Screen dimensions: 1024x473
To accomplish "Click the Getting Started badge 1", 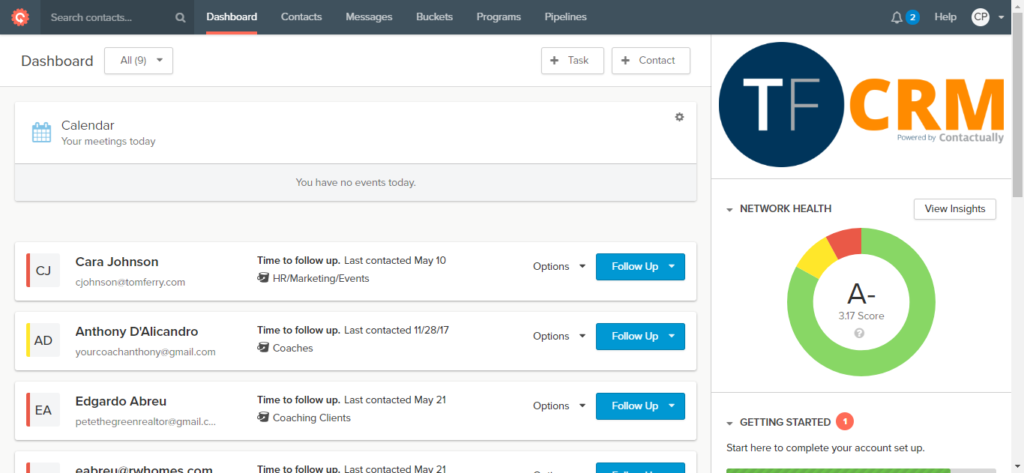I will 844,422.
